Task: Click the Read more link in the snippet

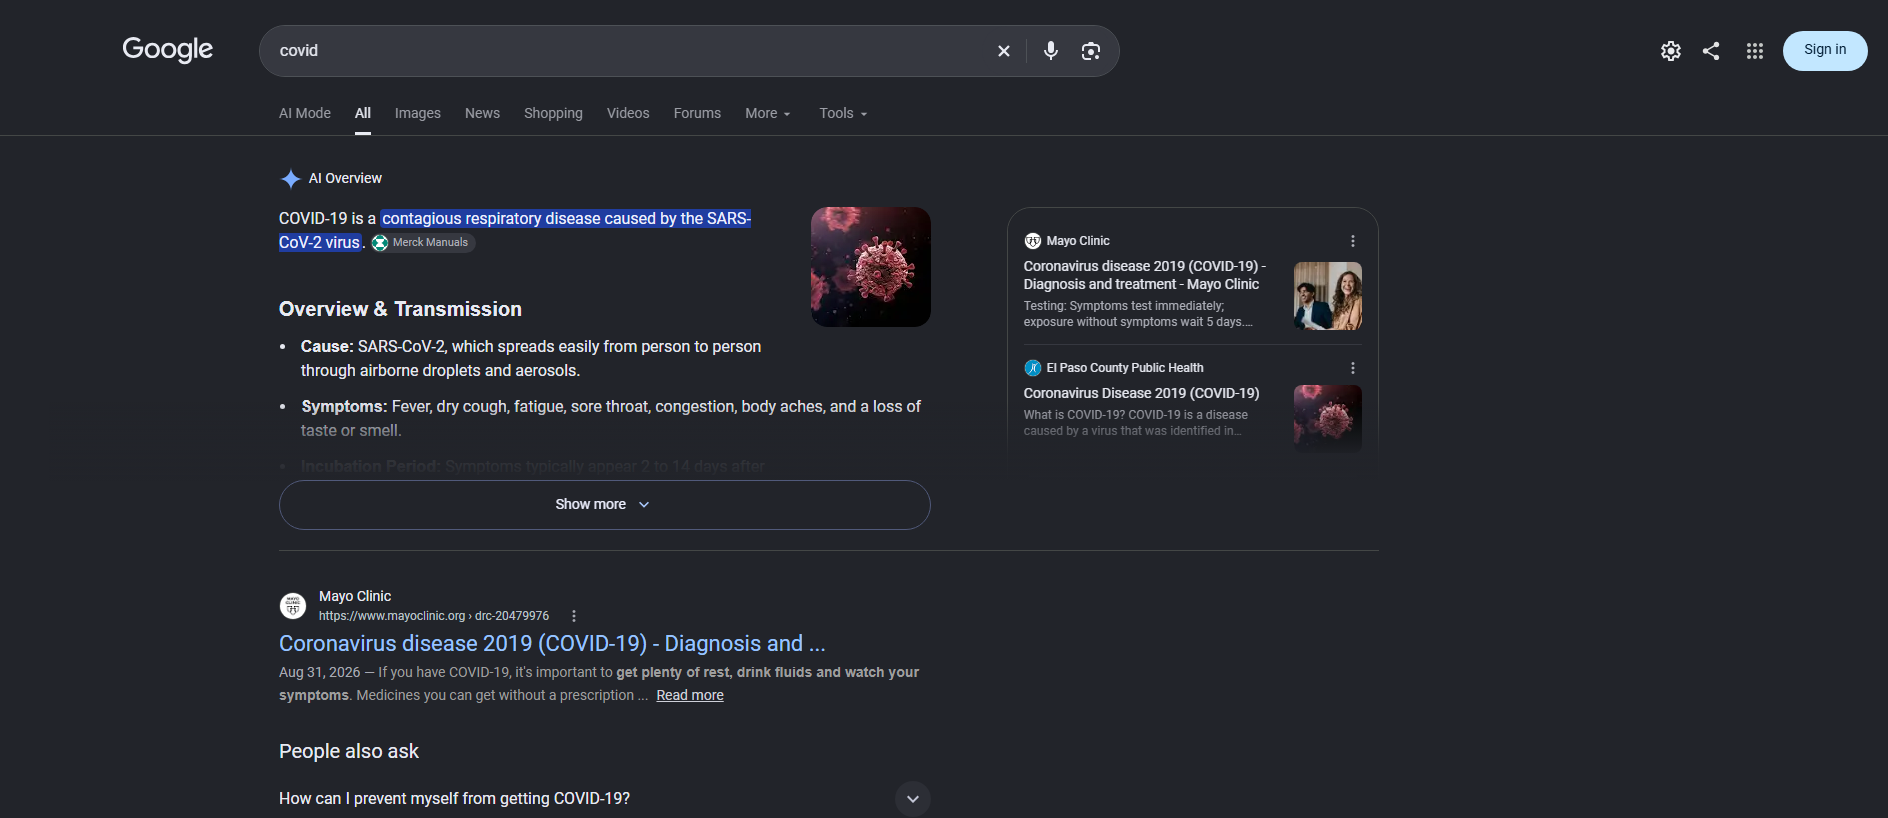Action: 690,696
